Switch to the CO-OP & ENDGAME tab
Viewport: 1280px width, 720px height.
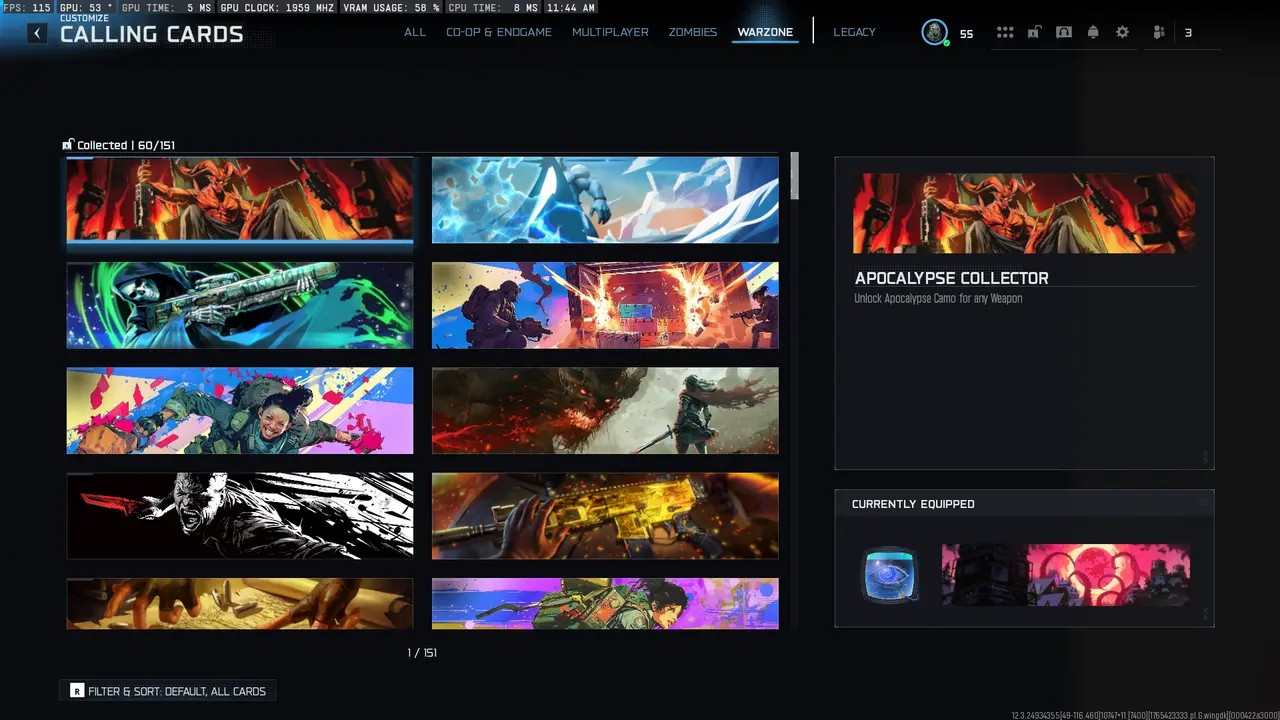499,32
